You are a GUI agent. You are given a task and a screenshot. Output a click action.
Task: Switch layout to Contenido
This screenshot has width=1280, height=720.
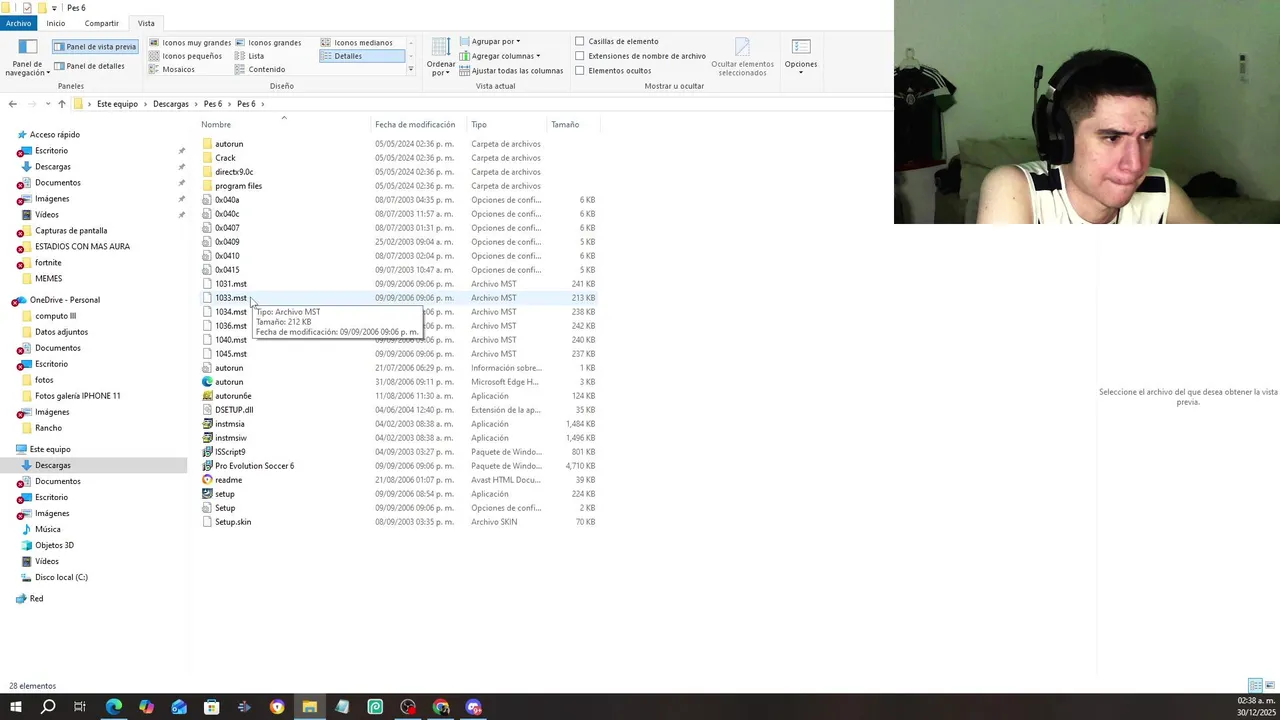pos(260,69)
